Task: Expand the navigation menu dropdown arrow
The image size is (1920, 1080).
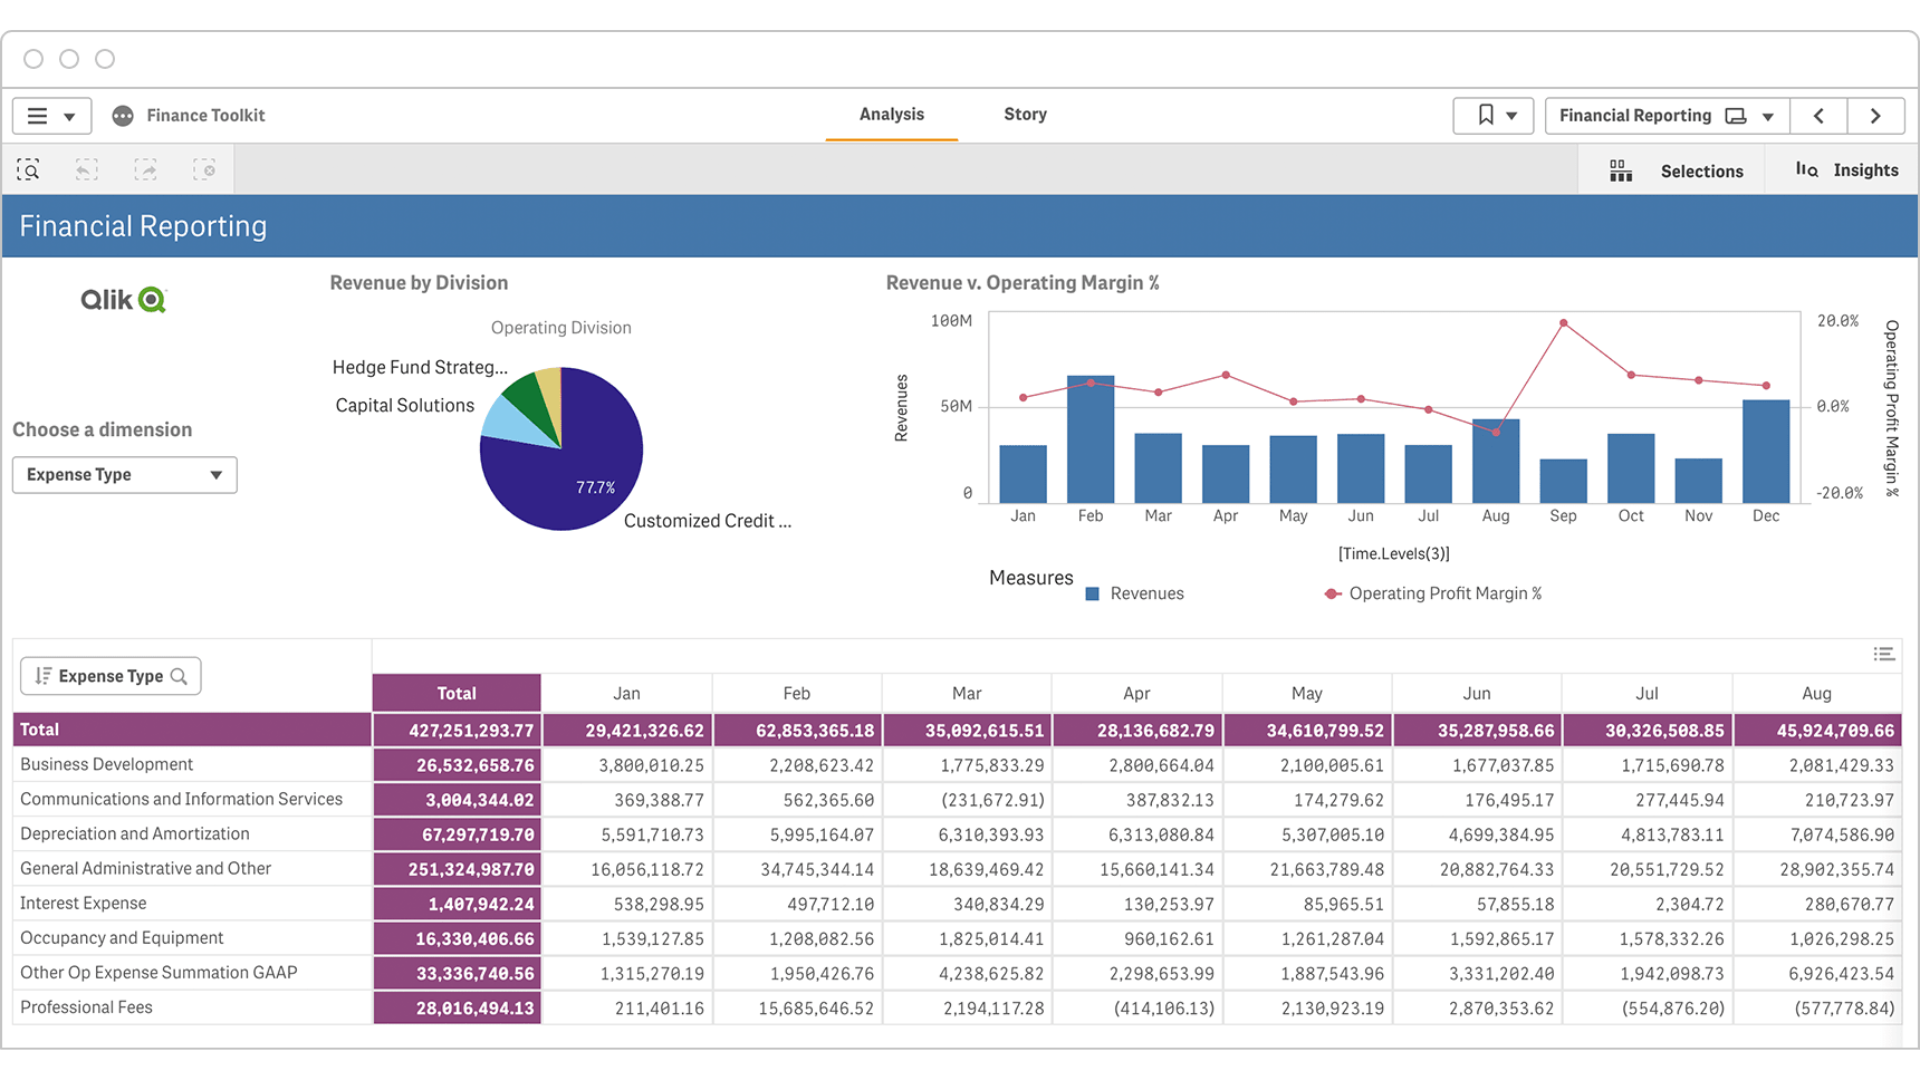Action: coord(68,115)
